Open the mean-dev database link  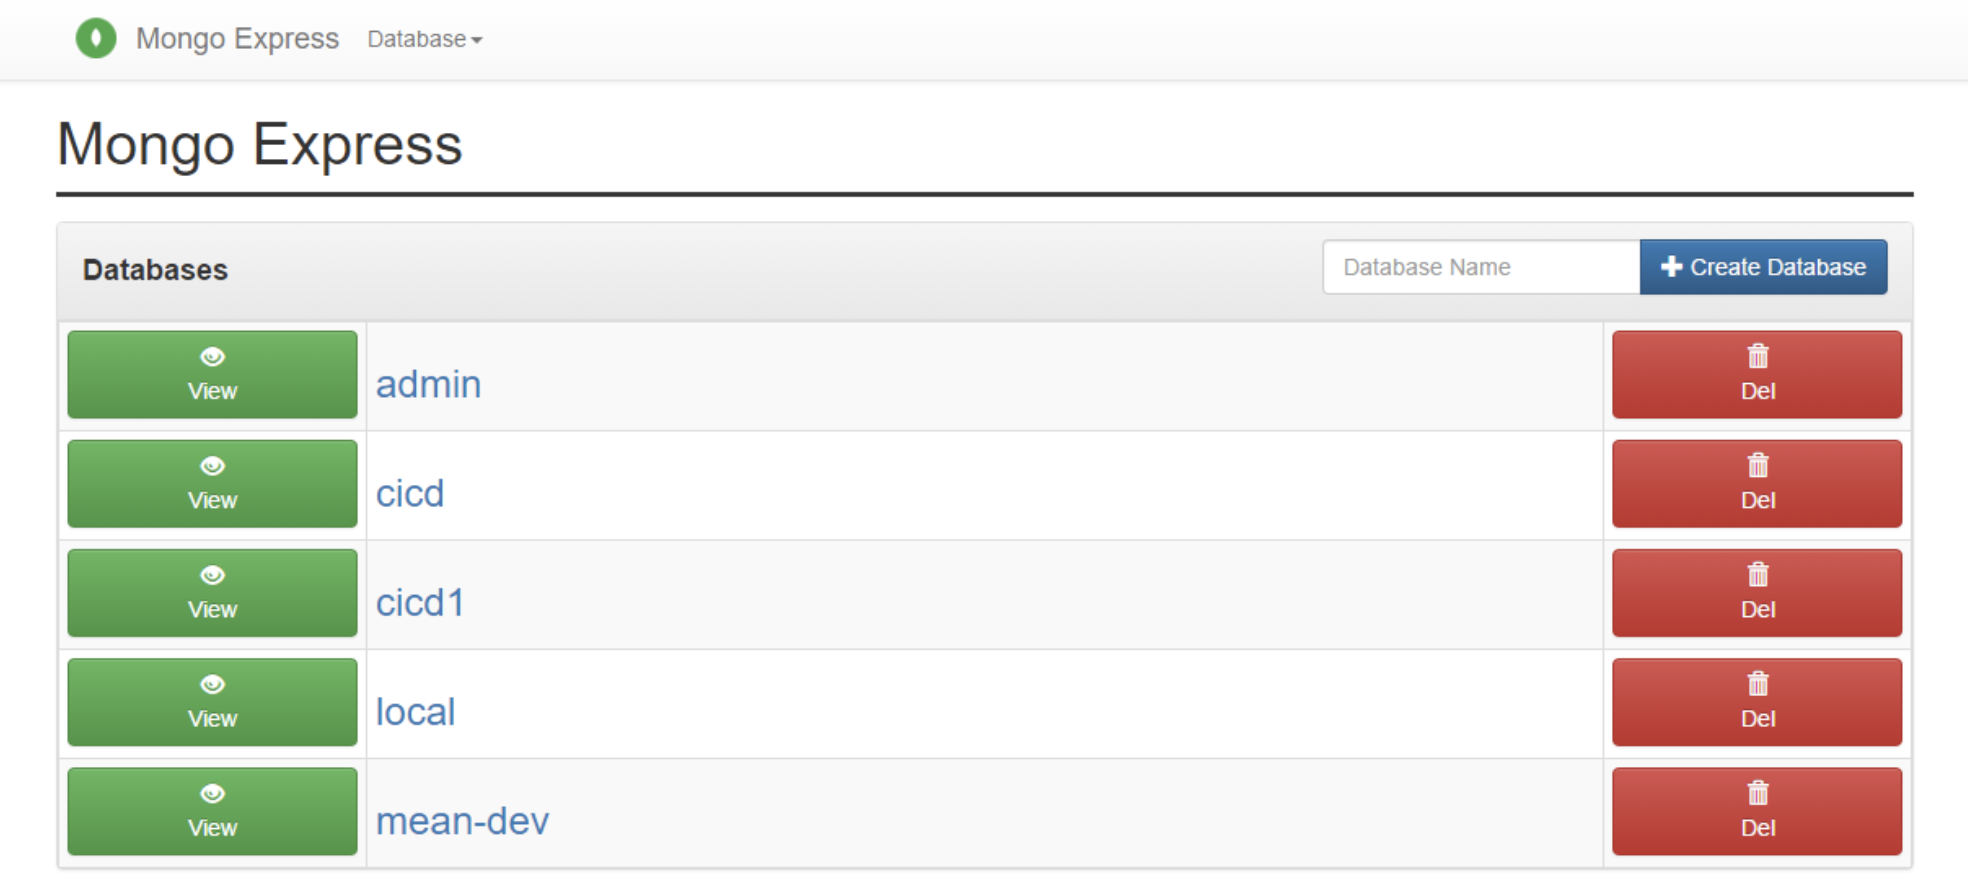(x=462, y=821)
